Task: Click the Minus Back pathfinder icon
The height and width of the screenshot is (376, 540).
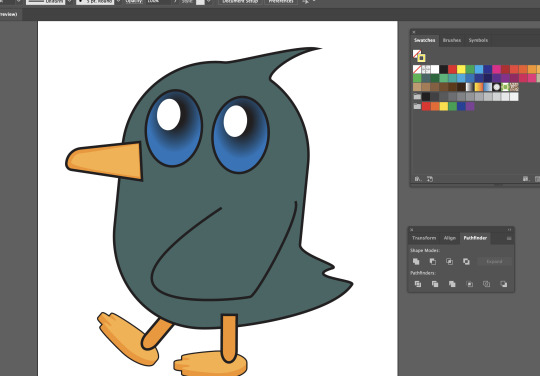Action: click(x=503, y=284)
